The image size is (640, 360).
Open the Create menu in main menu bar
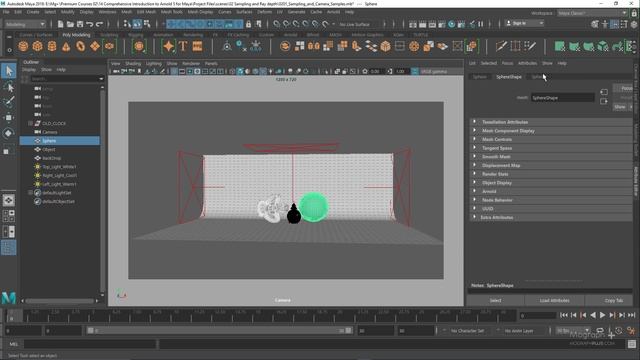click(x=33, y=12)
